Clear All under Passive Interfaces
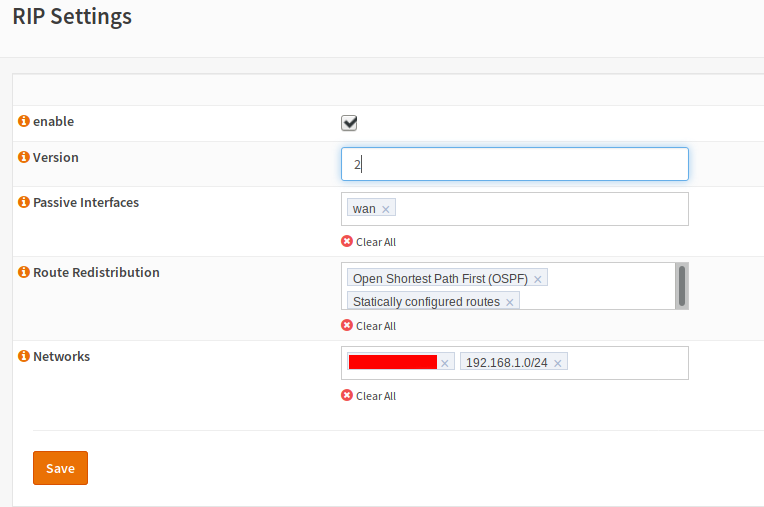 (x=369, y=242)
